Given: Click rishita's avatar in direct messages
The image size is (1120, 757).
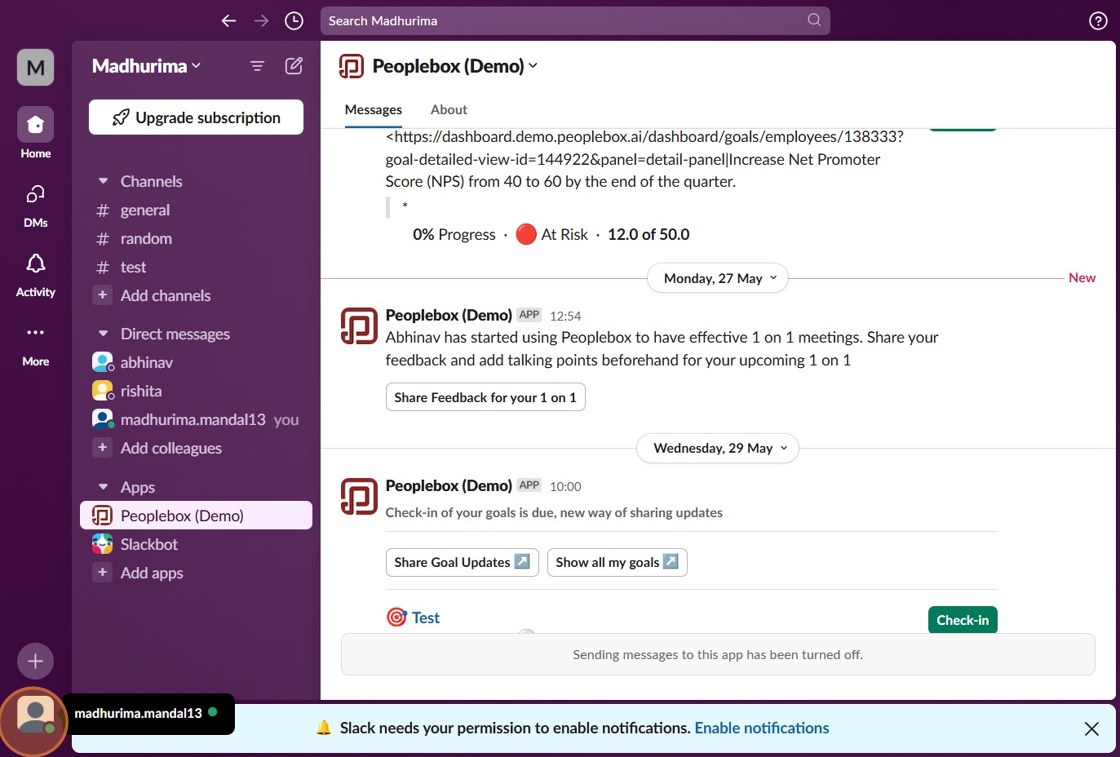Looking at the screenshot, I should pyautogui.click(x=102, y=391).
